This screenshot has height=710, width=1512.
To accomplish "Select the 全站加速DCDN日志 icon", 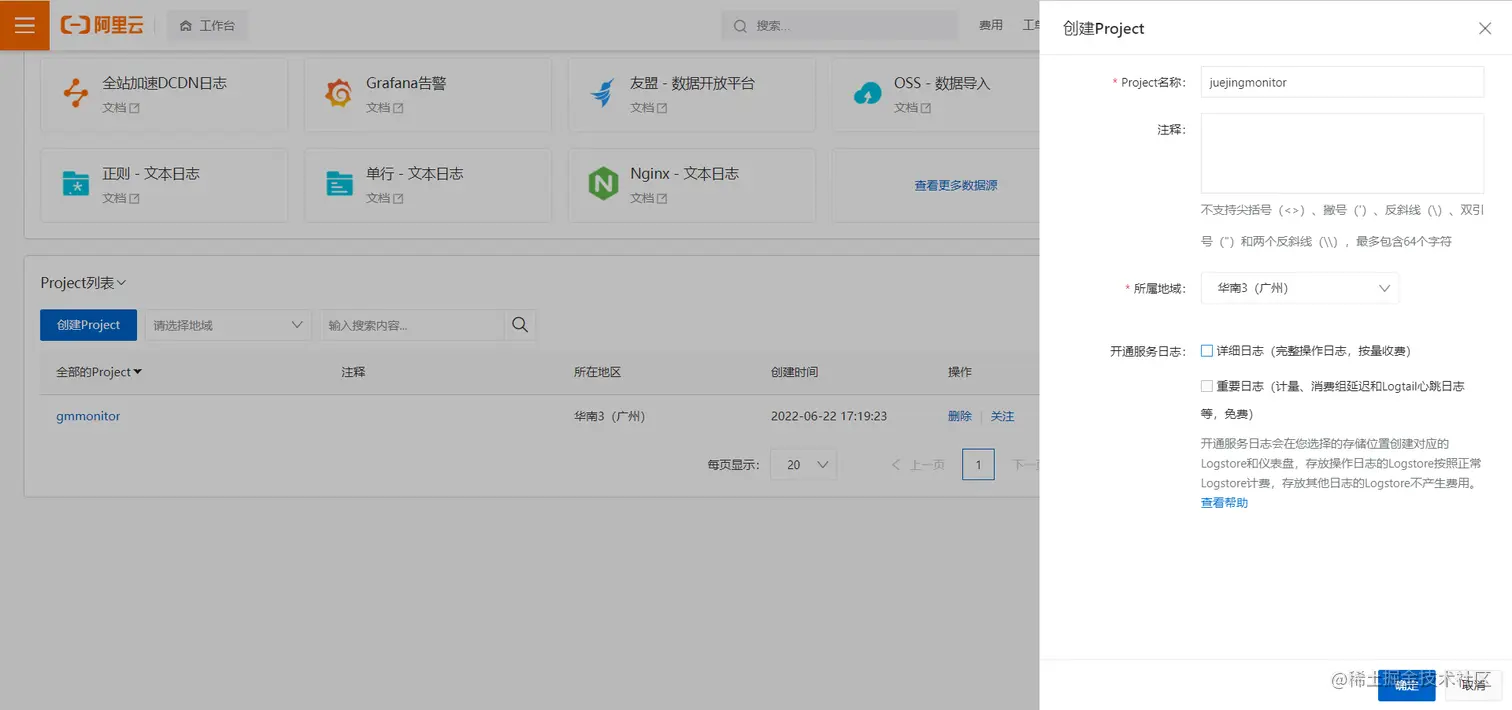I will (x=76, y=93).
